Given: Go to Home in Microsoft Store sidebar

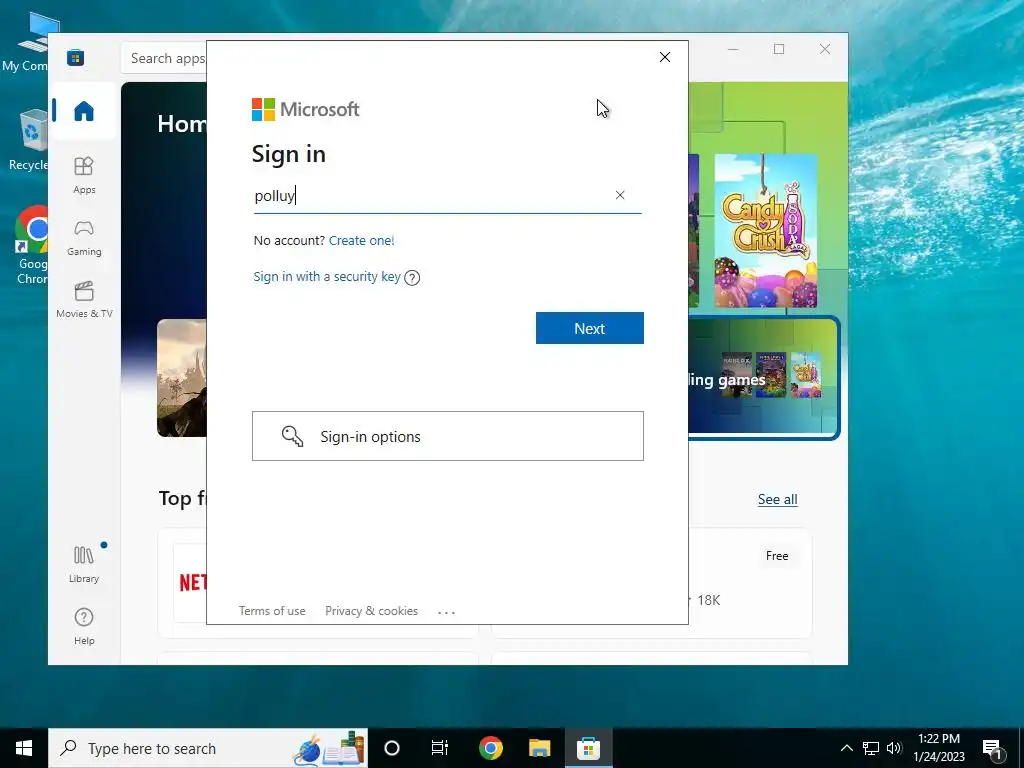Looking at the screenshot, I should tap(84, 111).
